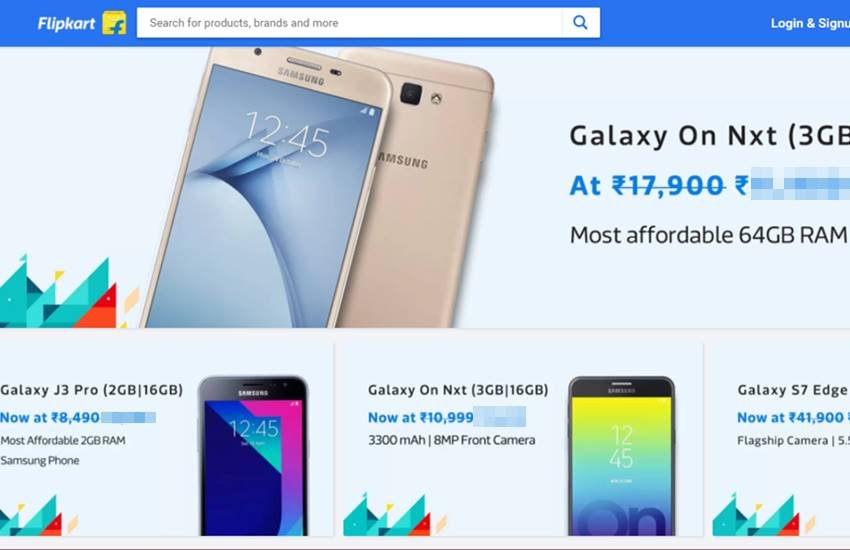The image size is (850, 550).
Task: Focus the product search input field
Action: click(x=350, y=23)
